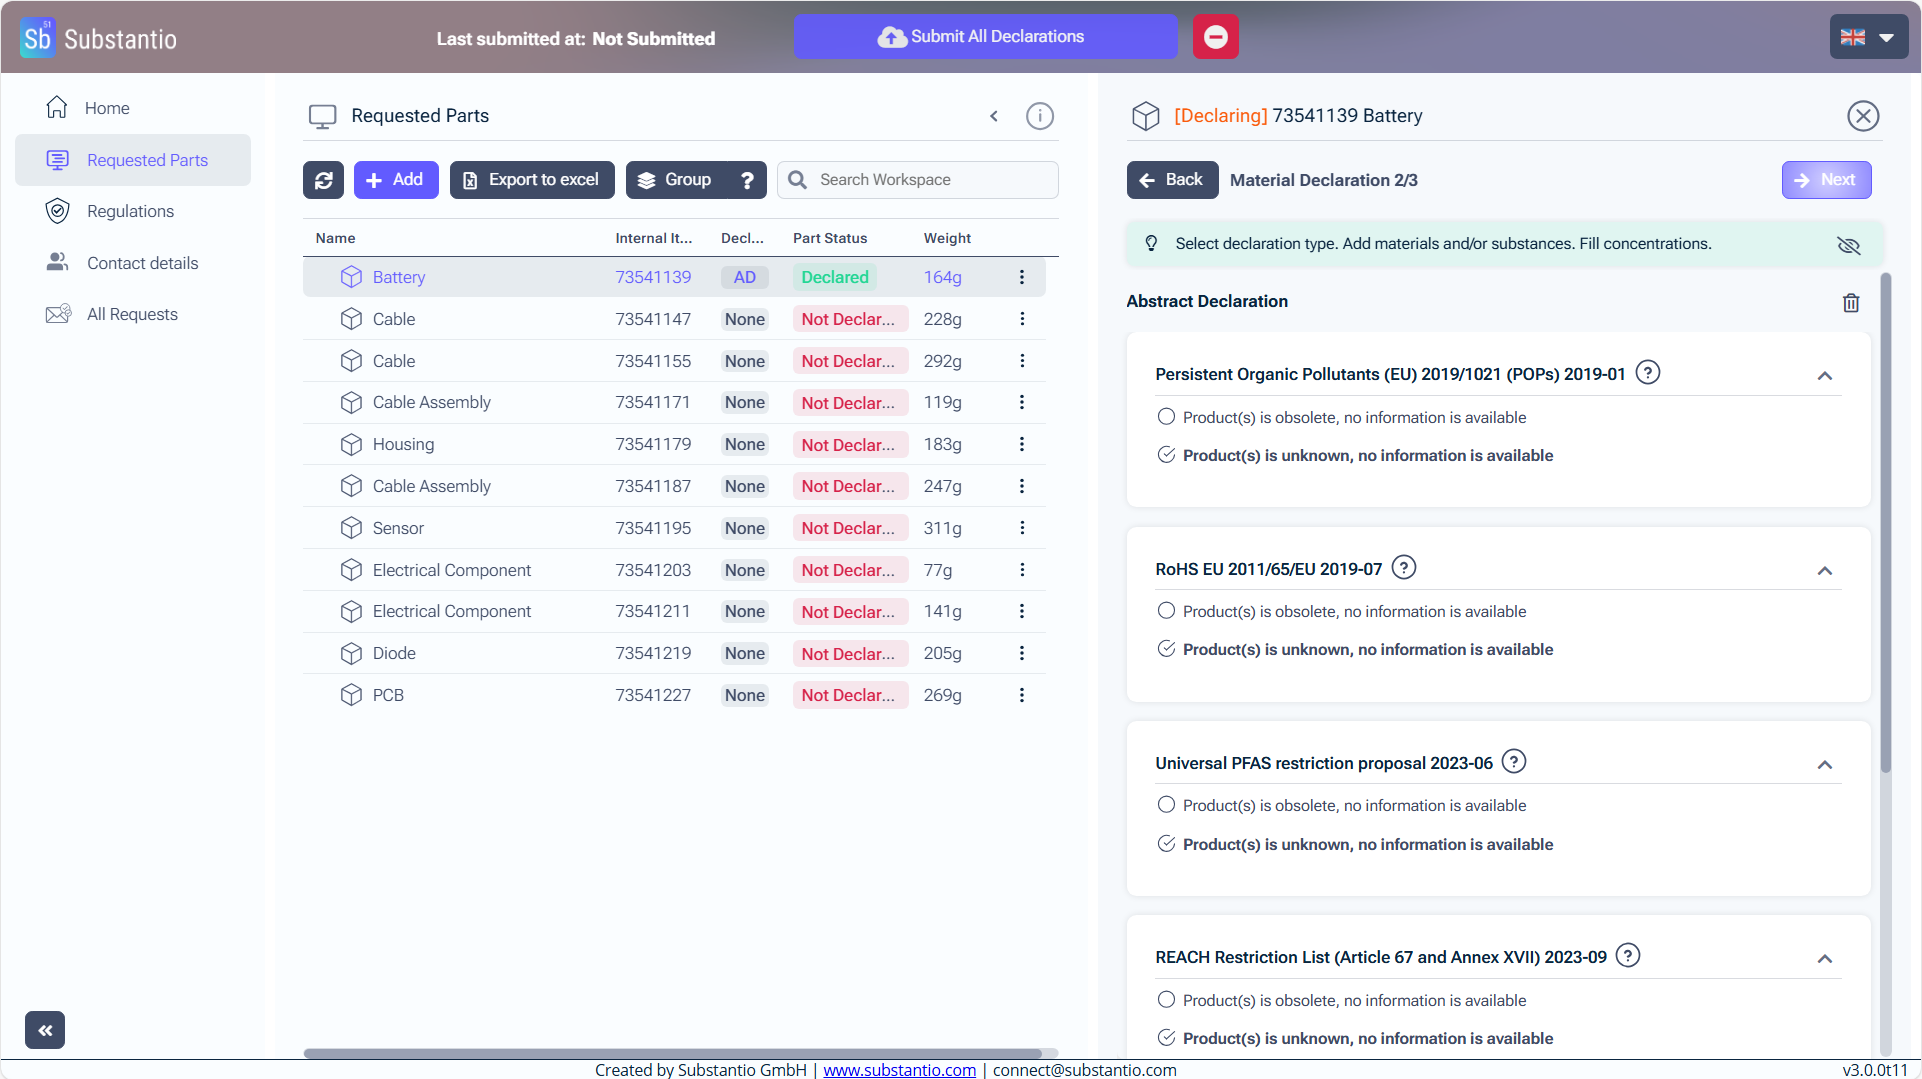Hide the declaration hint with eye icon
1922x1079 pixels.
1848,245
